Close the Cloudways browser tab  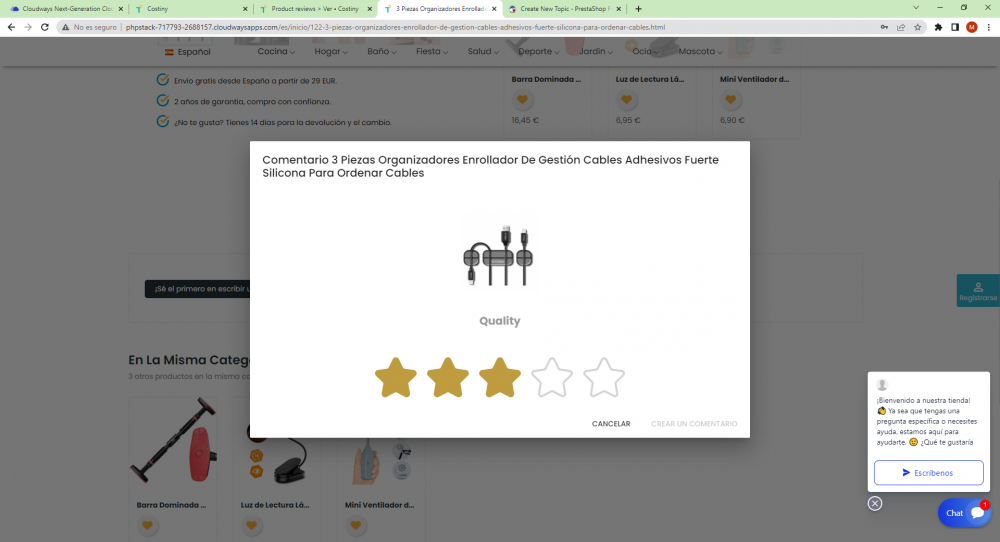tap(121, 9)
